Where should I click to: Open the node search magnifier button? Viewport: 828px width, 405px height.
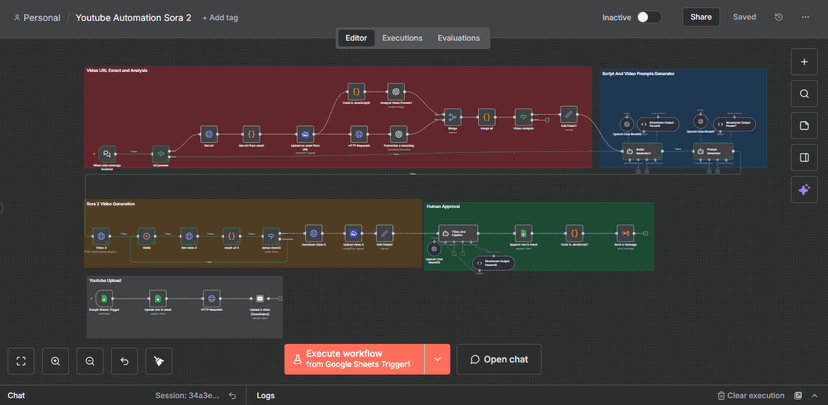coord(804,94)
